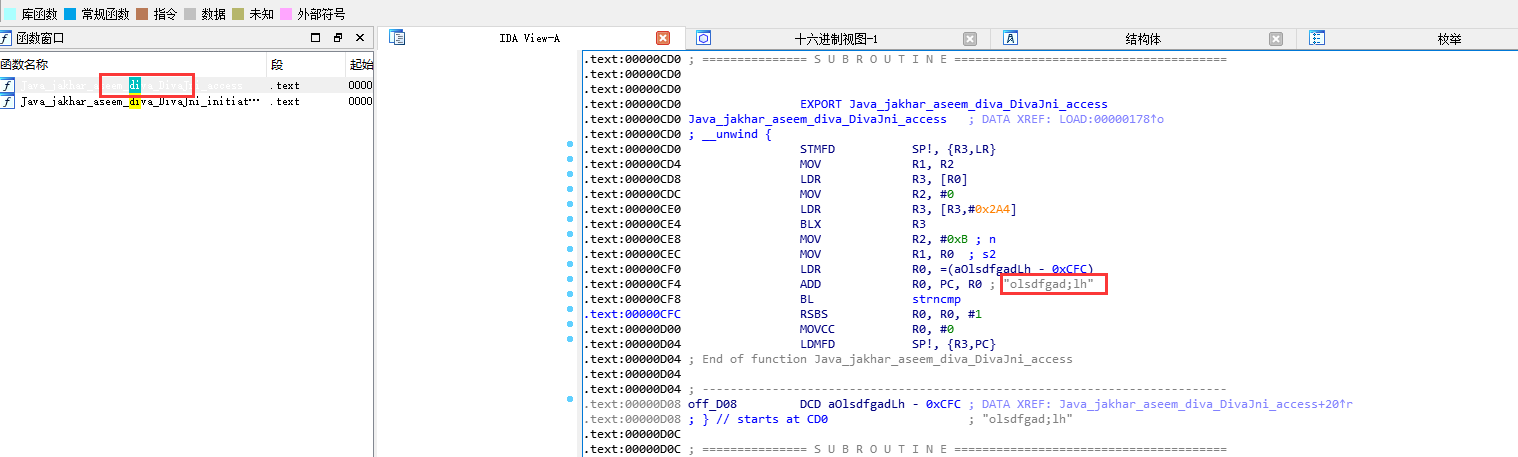This screenshot has width=1518, height=457.
Task: Sort by the 段 column header
Action: 305,64
